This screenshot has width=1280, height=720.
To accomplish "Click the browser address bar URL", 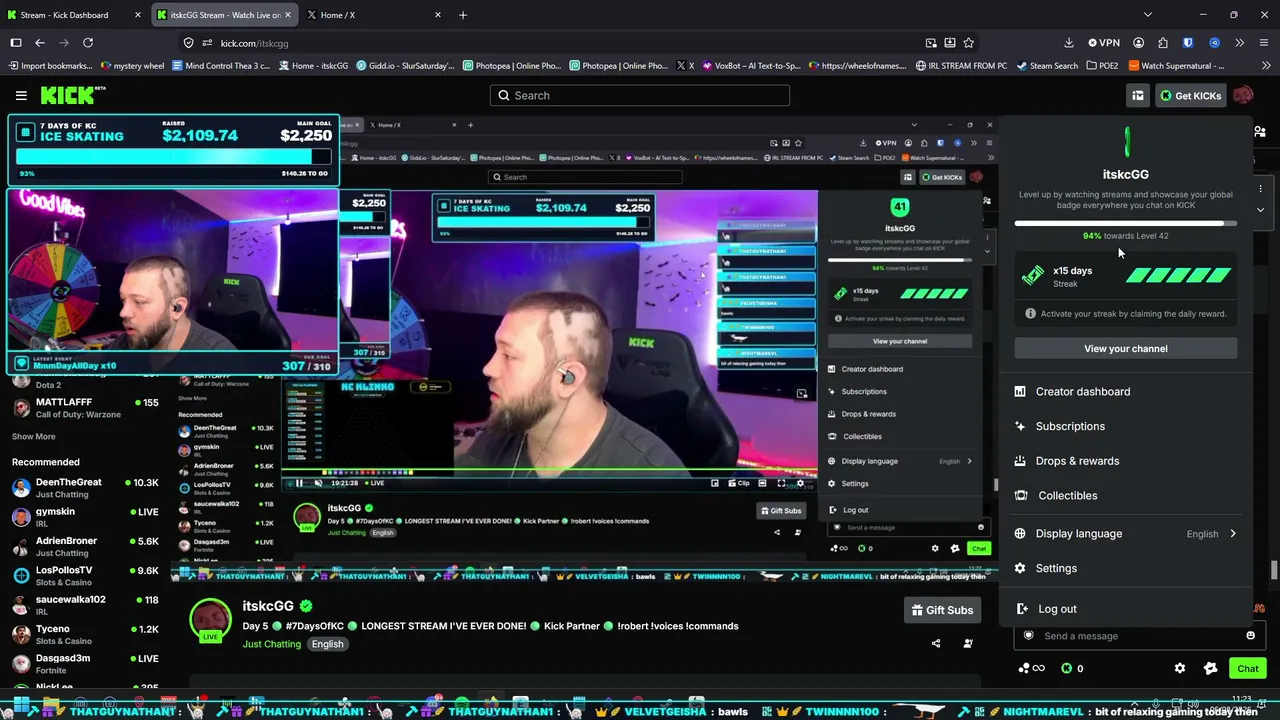I will click(x=254, y=43).
